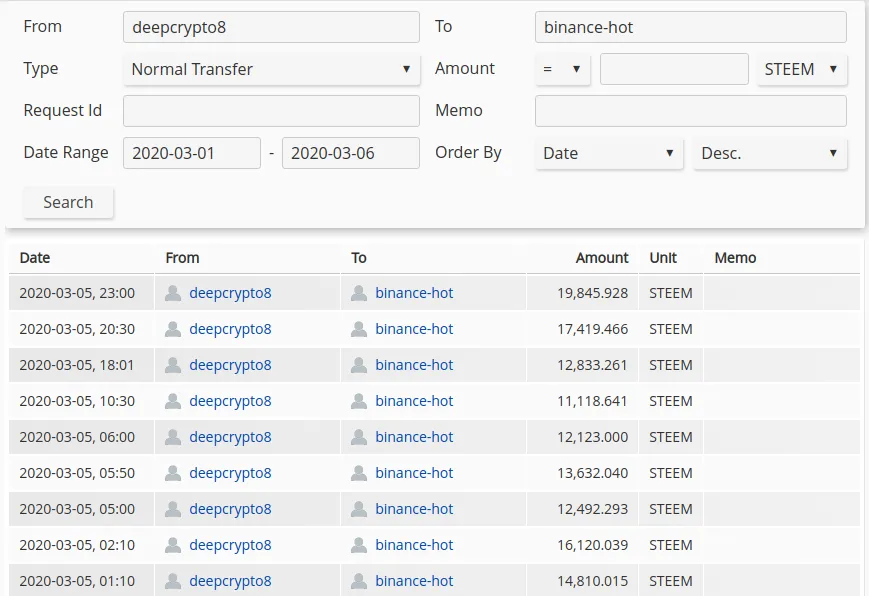Click the Unit column header
The height and width of the screenshot is (596, 869).
coord(663,258)
